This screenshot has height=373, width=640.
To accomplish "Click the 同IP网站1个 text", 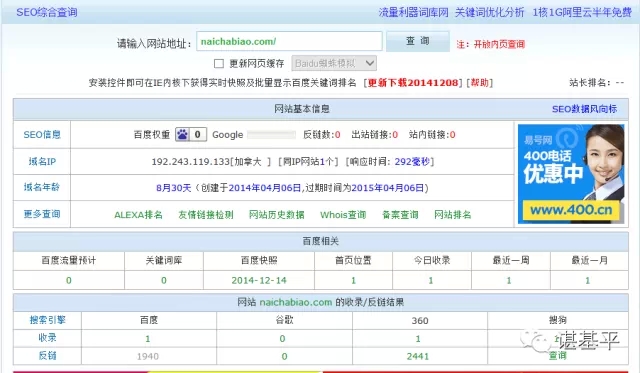I will pos(308,162).
